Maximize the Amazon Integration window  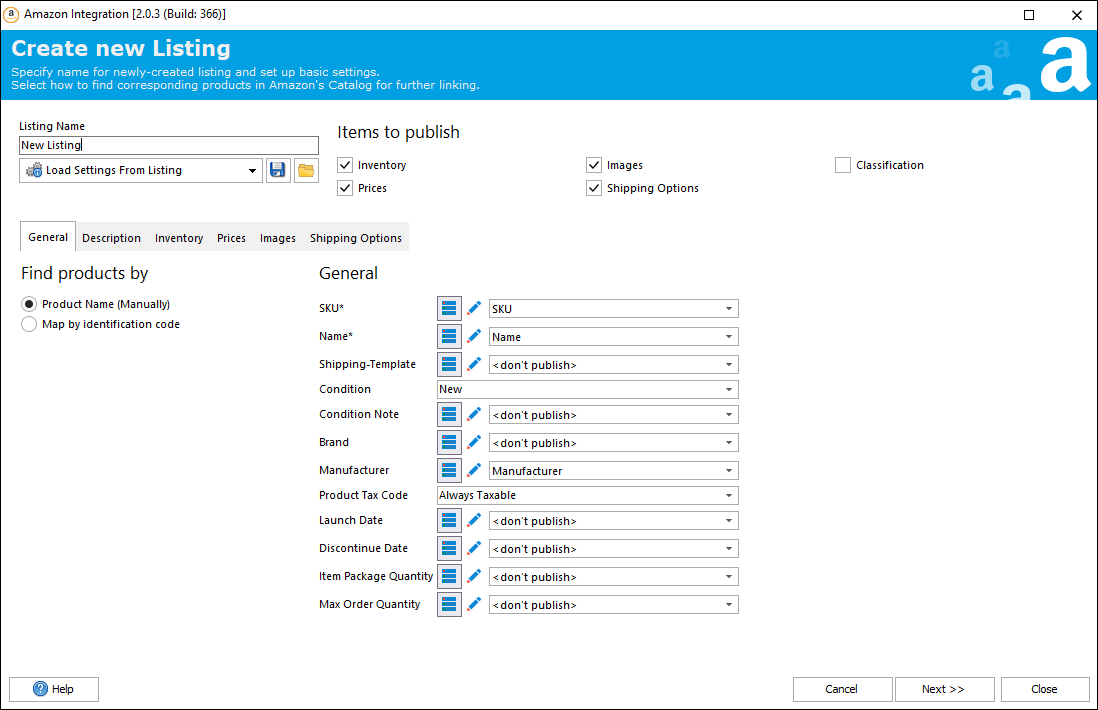tap(1029, 15)
